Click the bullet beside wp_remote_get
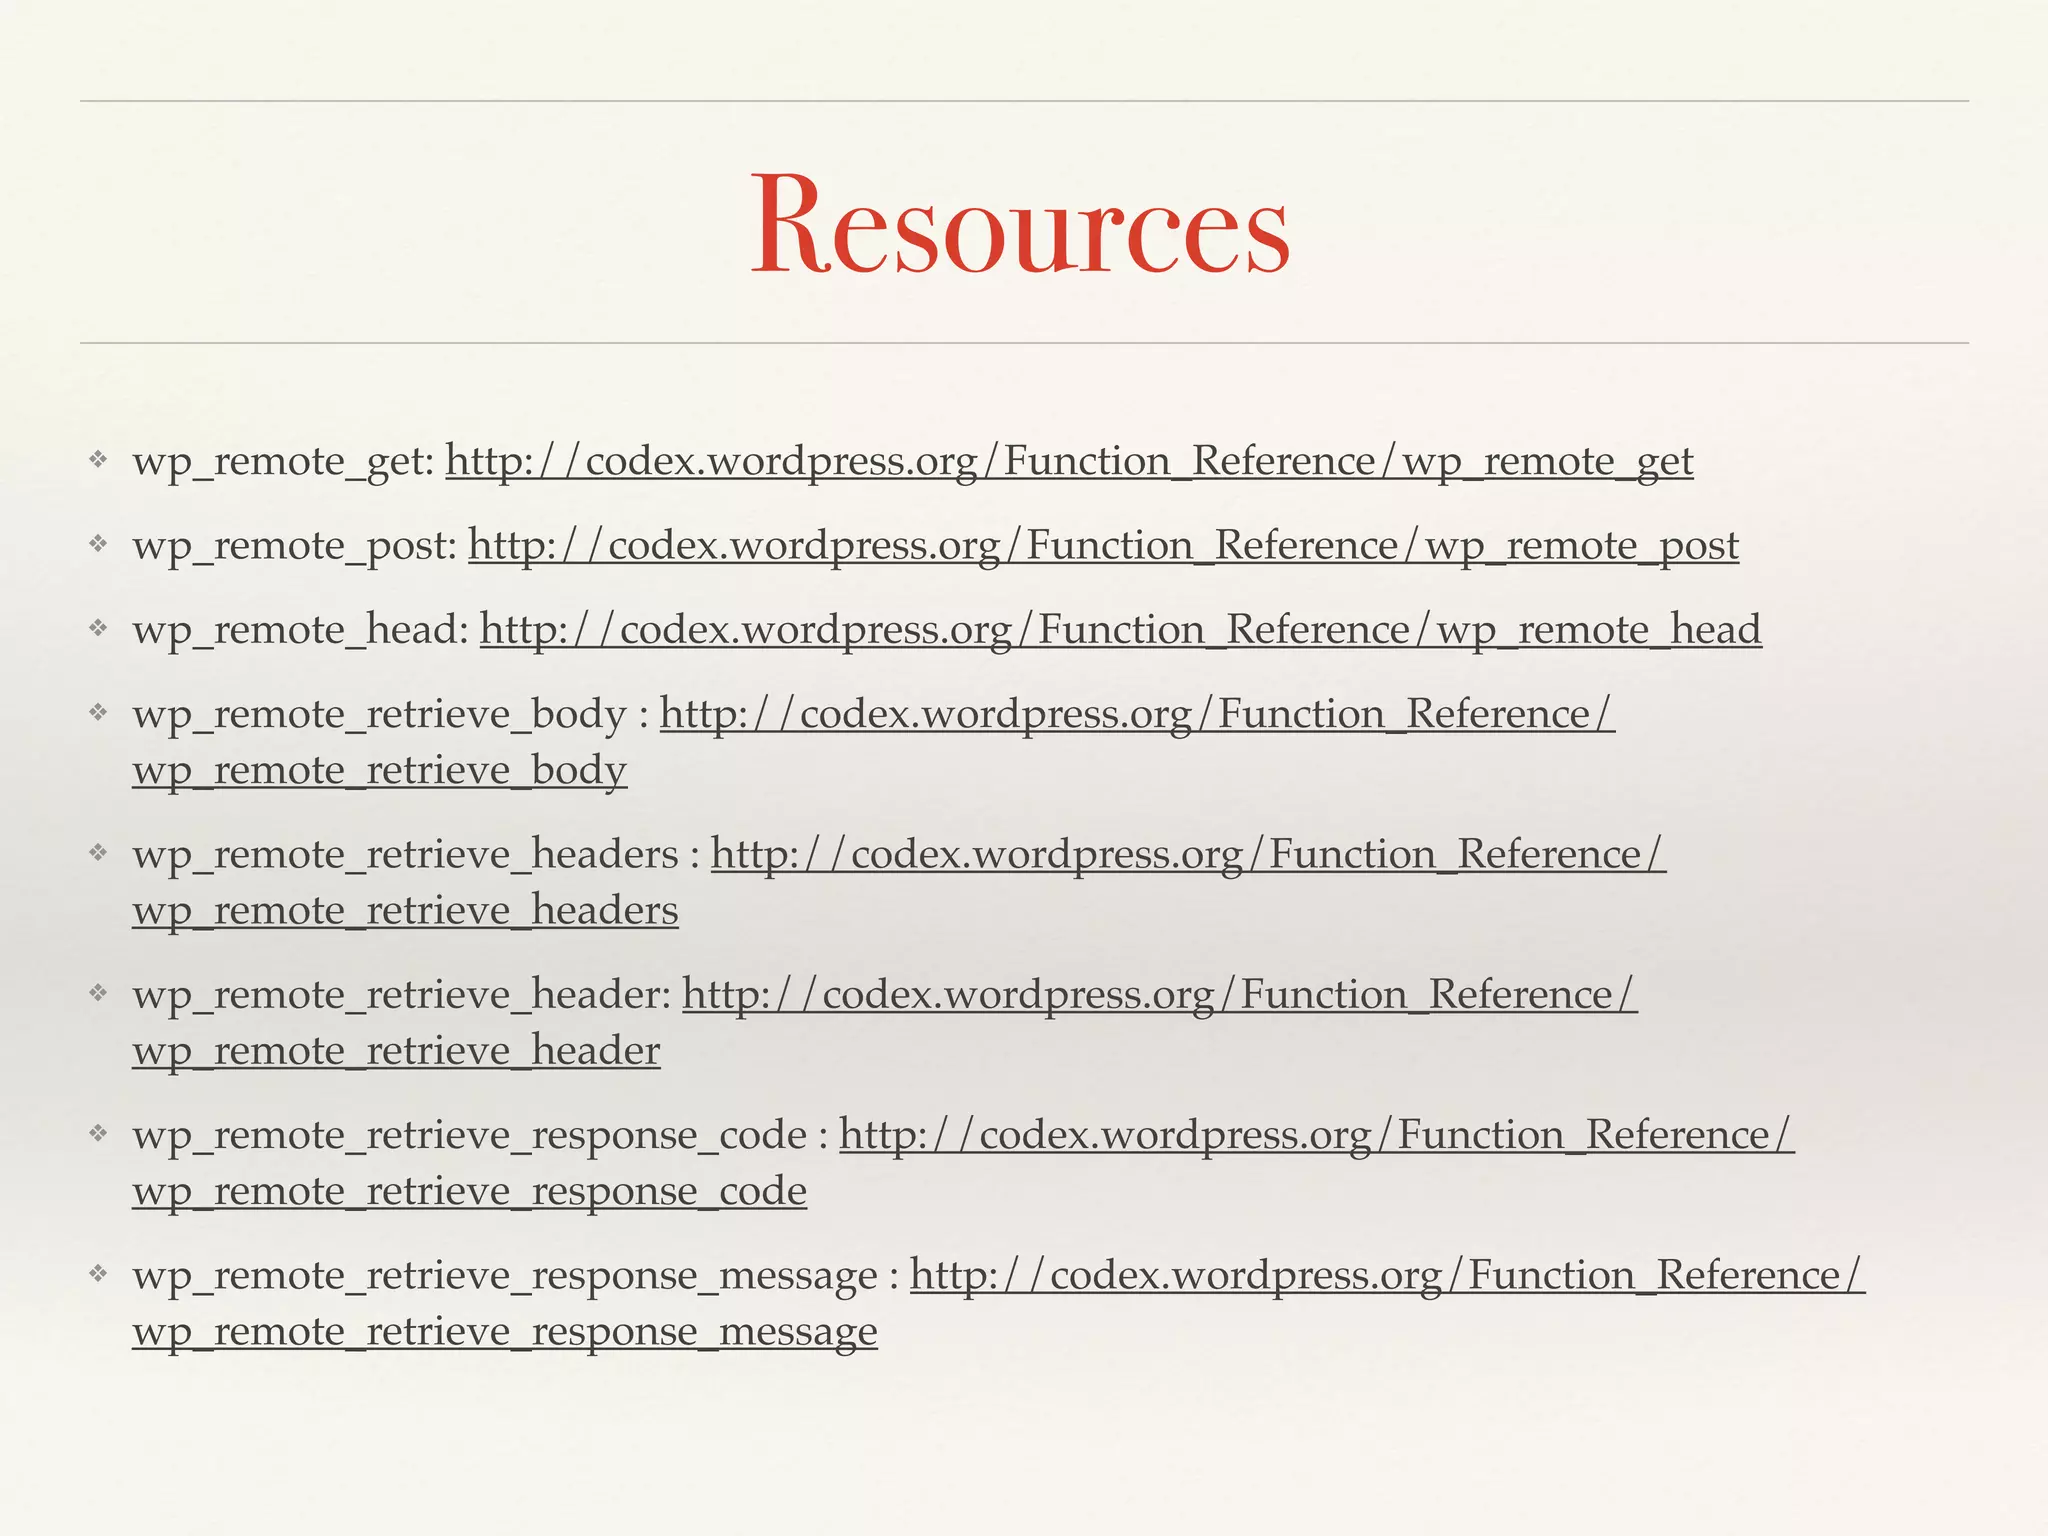 coord(97,460)
